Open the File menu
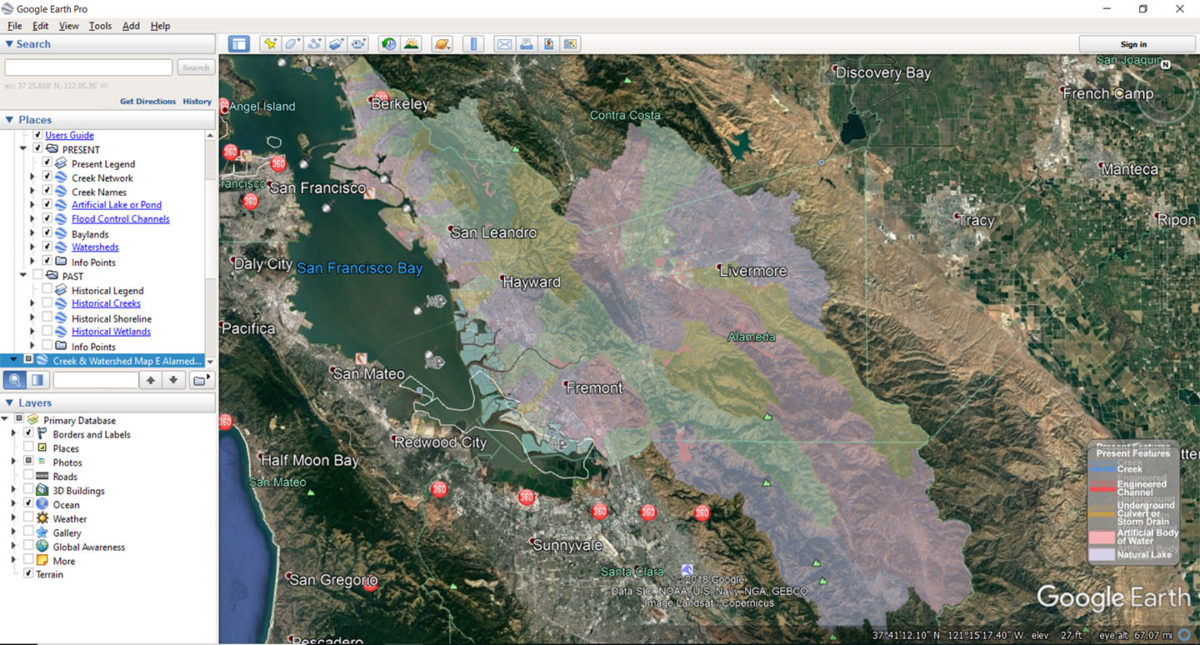 15,26
